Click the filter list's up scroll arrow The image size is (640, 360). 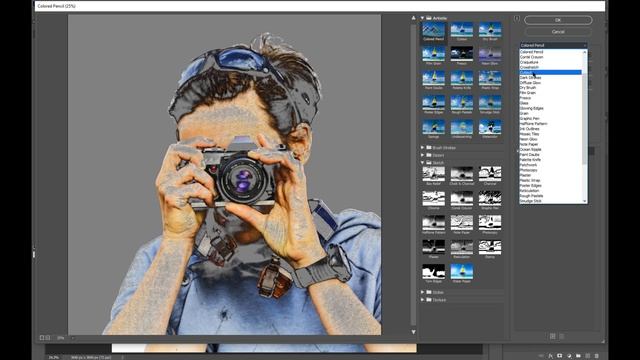(585, 52)
